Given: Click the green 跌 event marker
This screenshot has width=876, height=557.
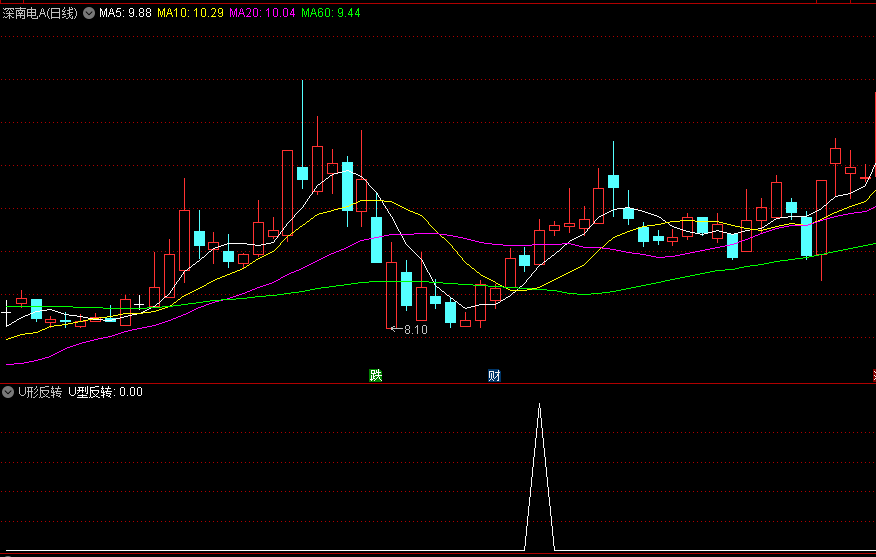Looking at the screenshot, I should 375,376.
